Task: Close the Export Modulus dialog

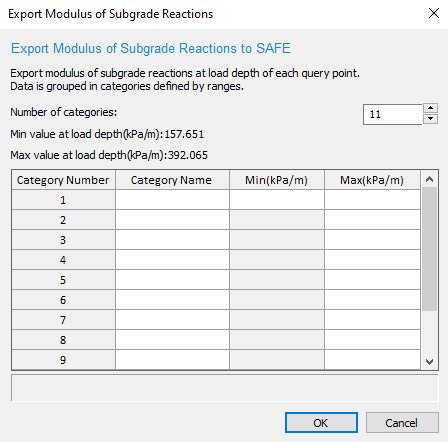Action: [433, 14]
